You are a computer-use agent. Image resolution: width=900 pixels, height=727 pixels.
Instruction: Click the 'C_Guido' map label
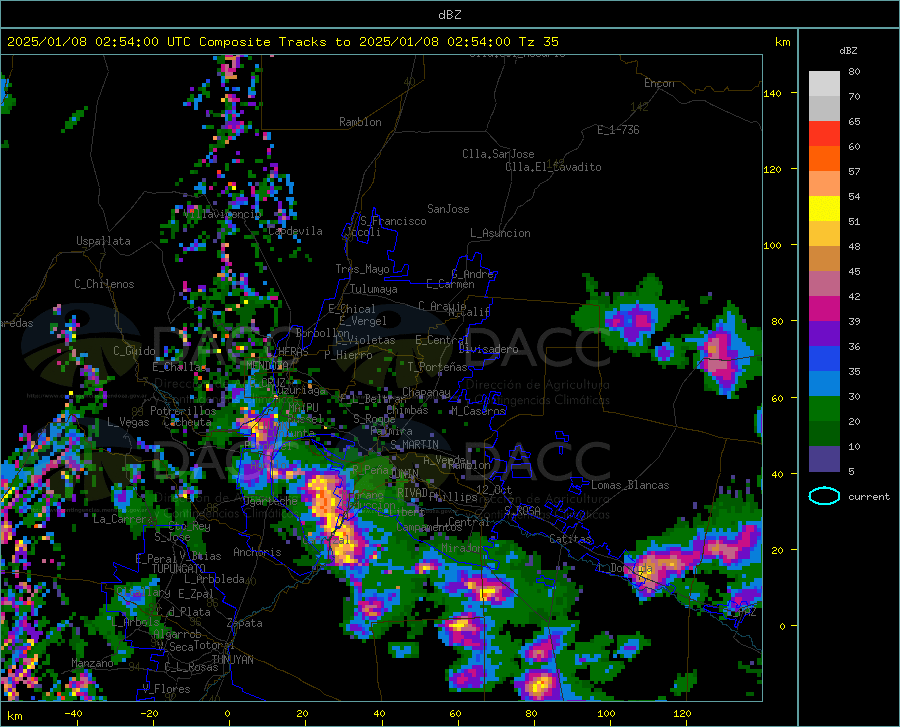134,351
